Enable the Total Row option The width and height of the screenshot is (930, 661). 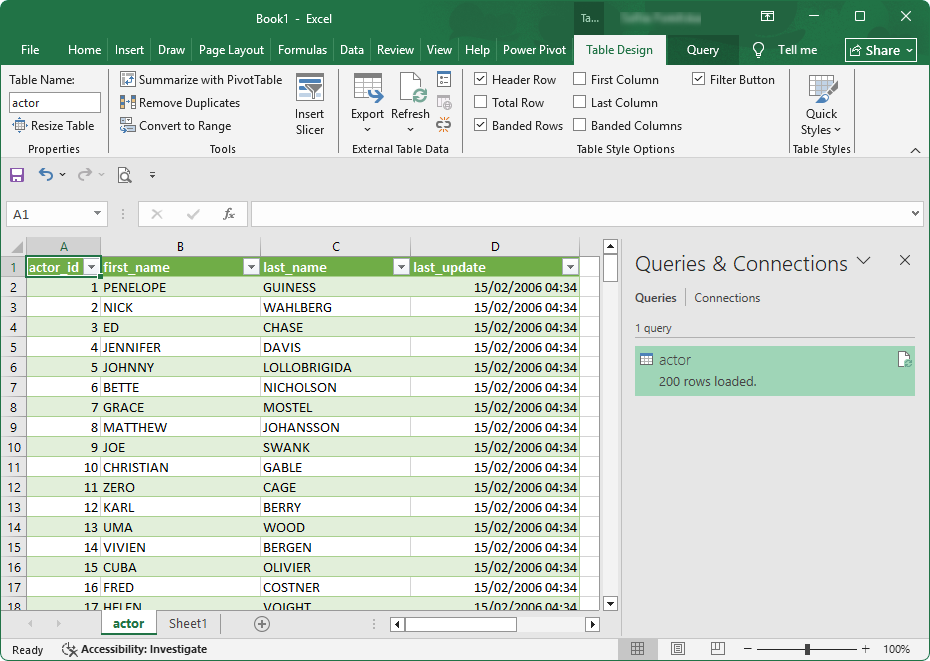pos(482,102)
